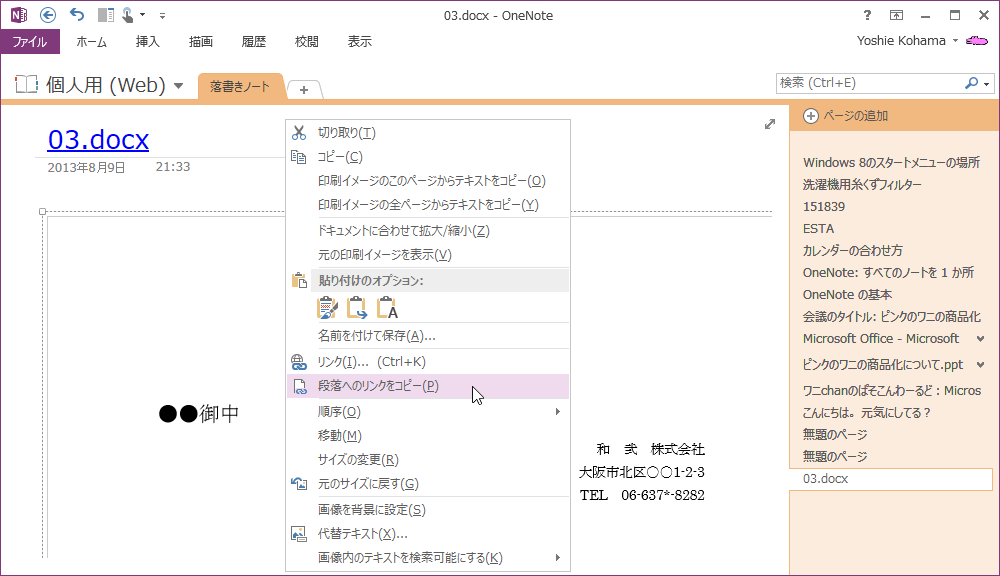Select the middle Merge Formatting paste icon
1000x576 pixels.
357,307
